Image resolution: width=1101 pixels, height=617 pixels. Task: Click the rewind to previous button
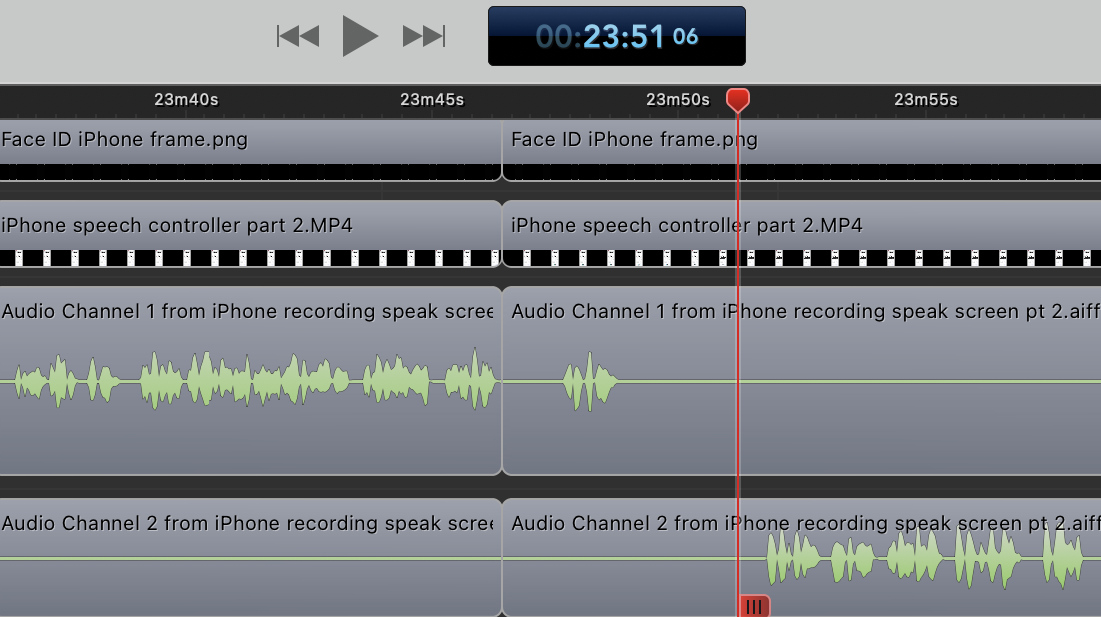click(x=298, y=37)
